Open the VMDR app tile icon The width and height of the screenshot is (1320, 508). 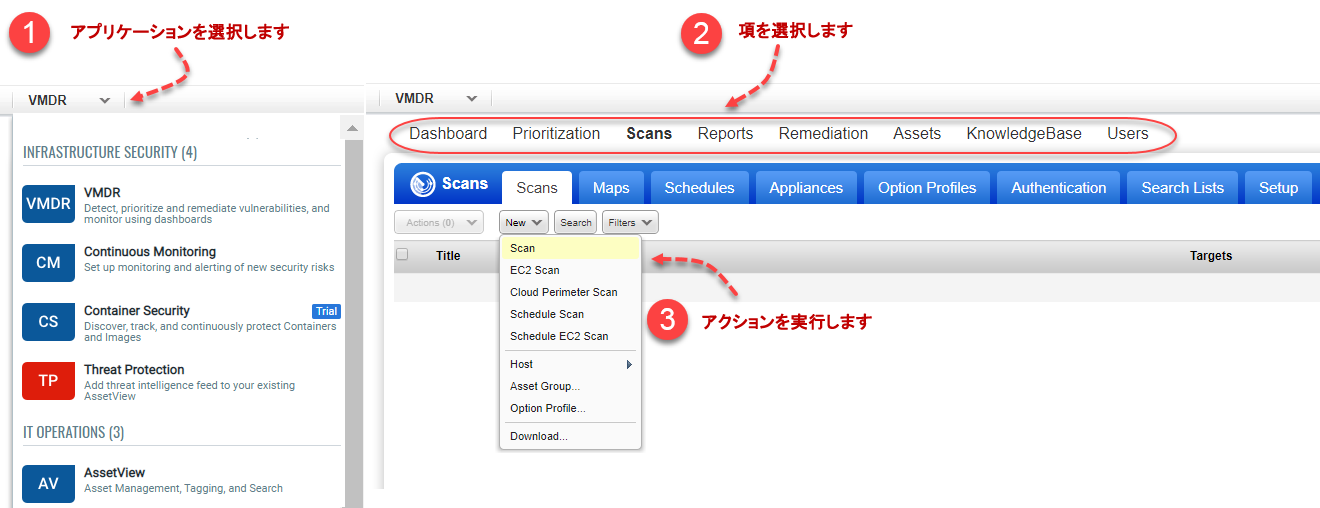48,204
